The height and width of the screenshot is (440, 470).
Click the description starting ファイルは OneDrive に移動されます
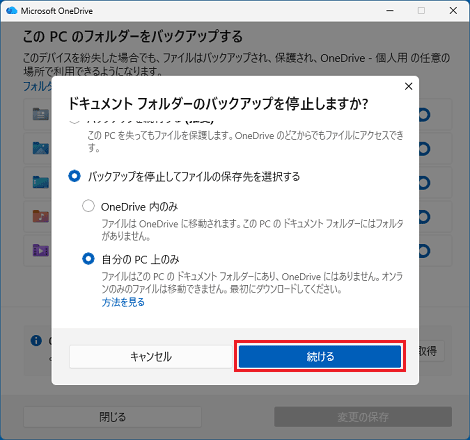pyautogui.click(x=252, y=229)
